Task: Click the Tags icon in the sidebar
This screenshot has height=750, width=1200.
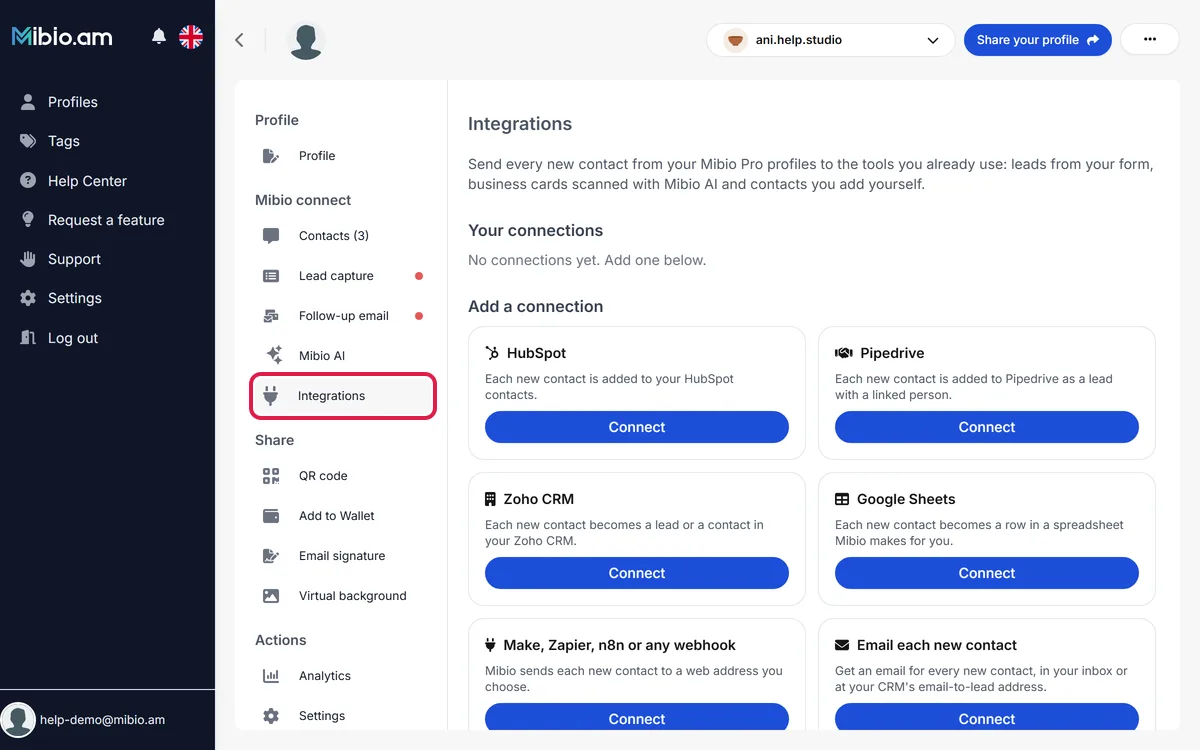Action: point(28,141)
